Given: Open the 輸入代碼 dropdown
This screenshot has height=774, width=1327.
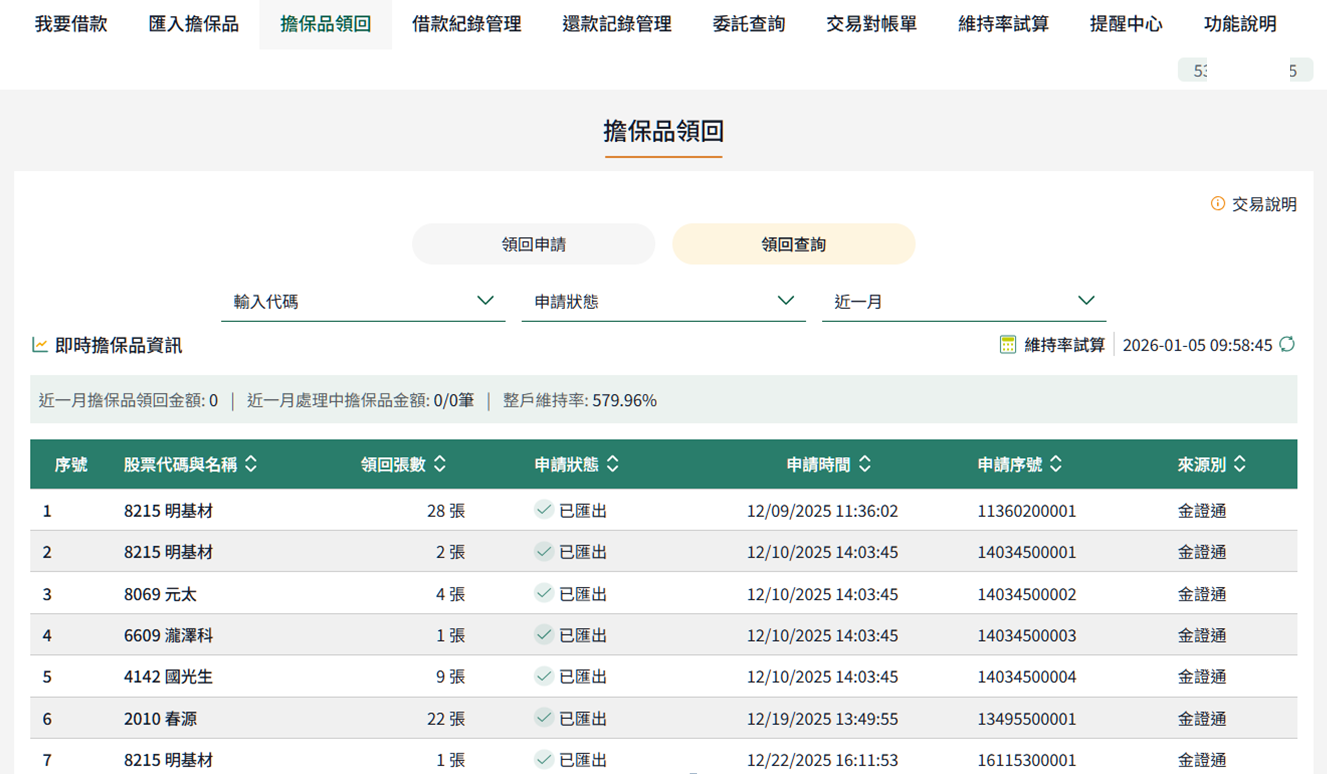Looking at the screenshot, I should tap(362, 301).
